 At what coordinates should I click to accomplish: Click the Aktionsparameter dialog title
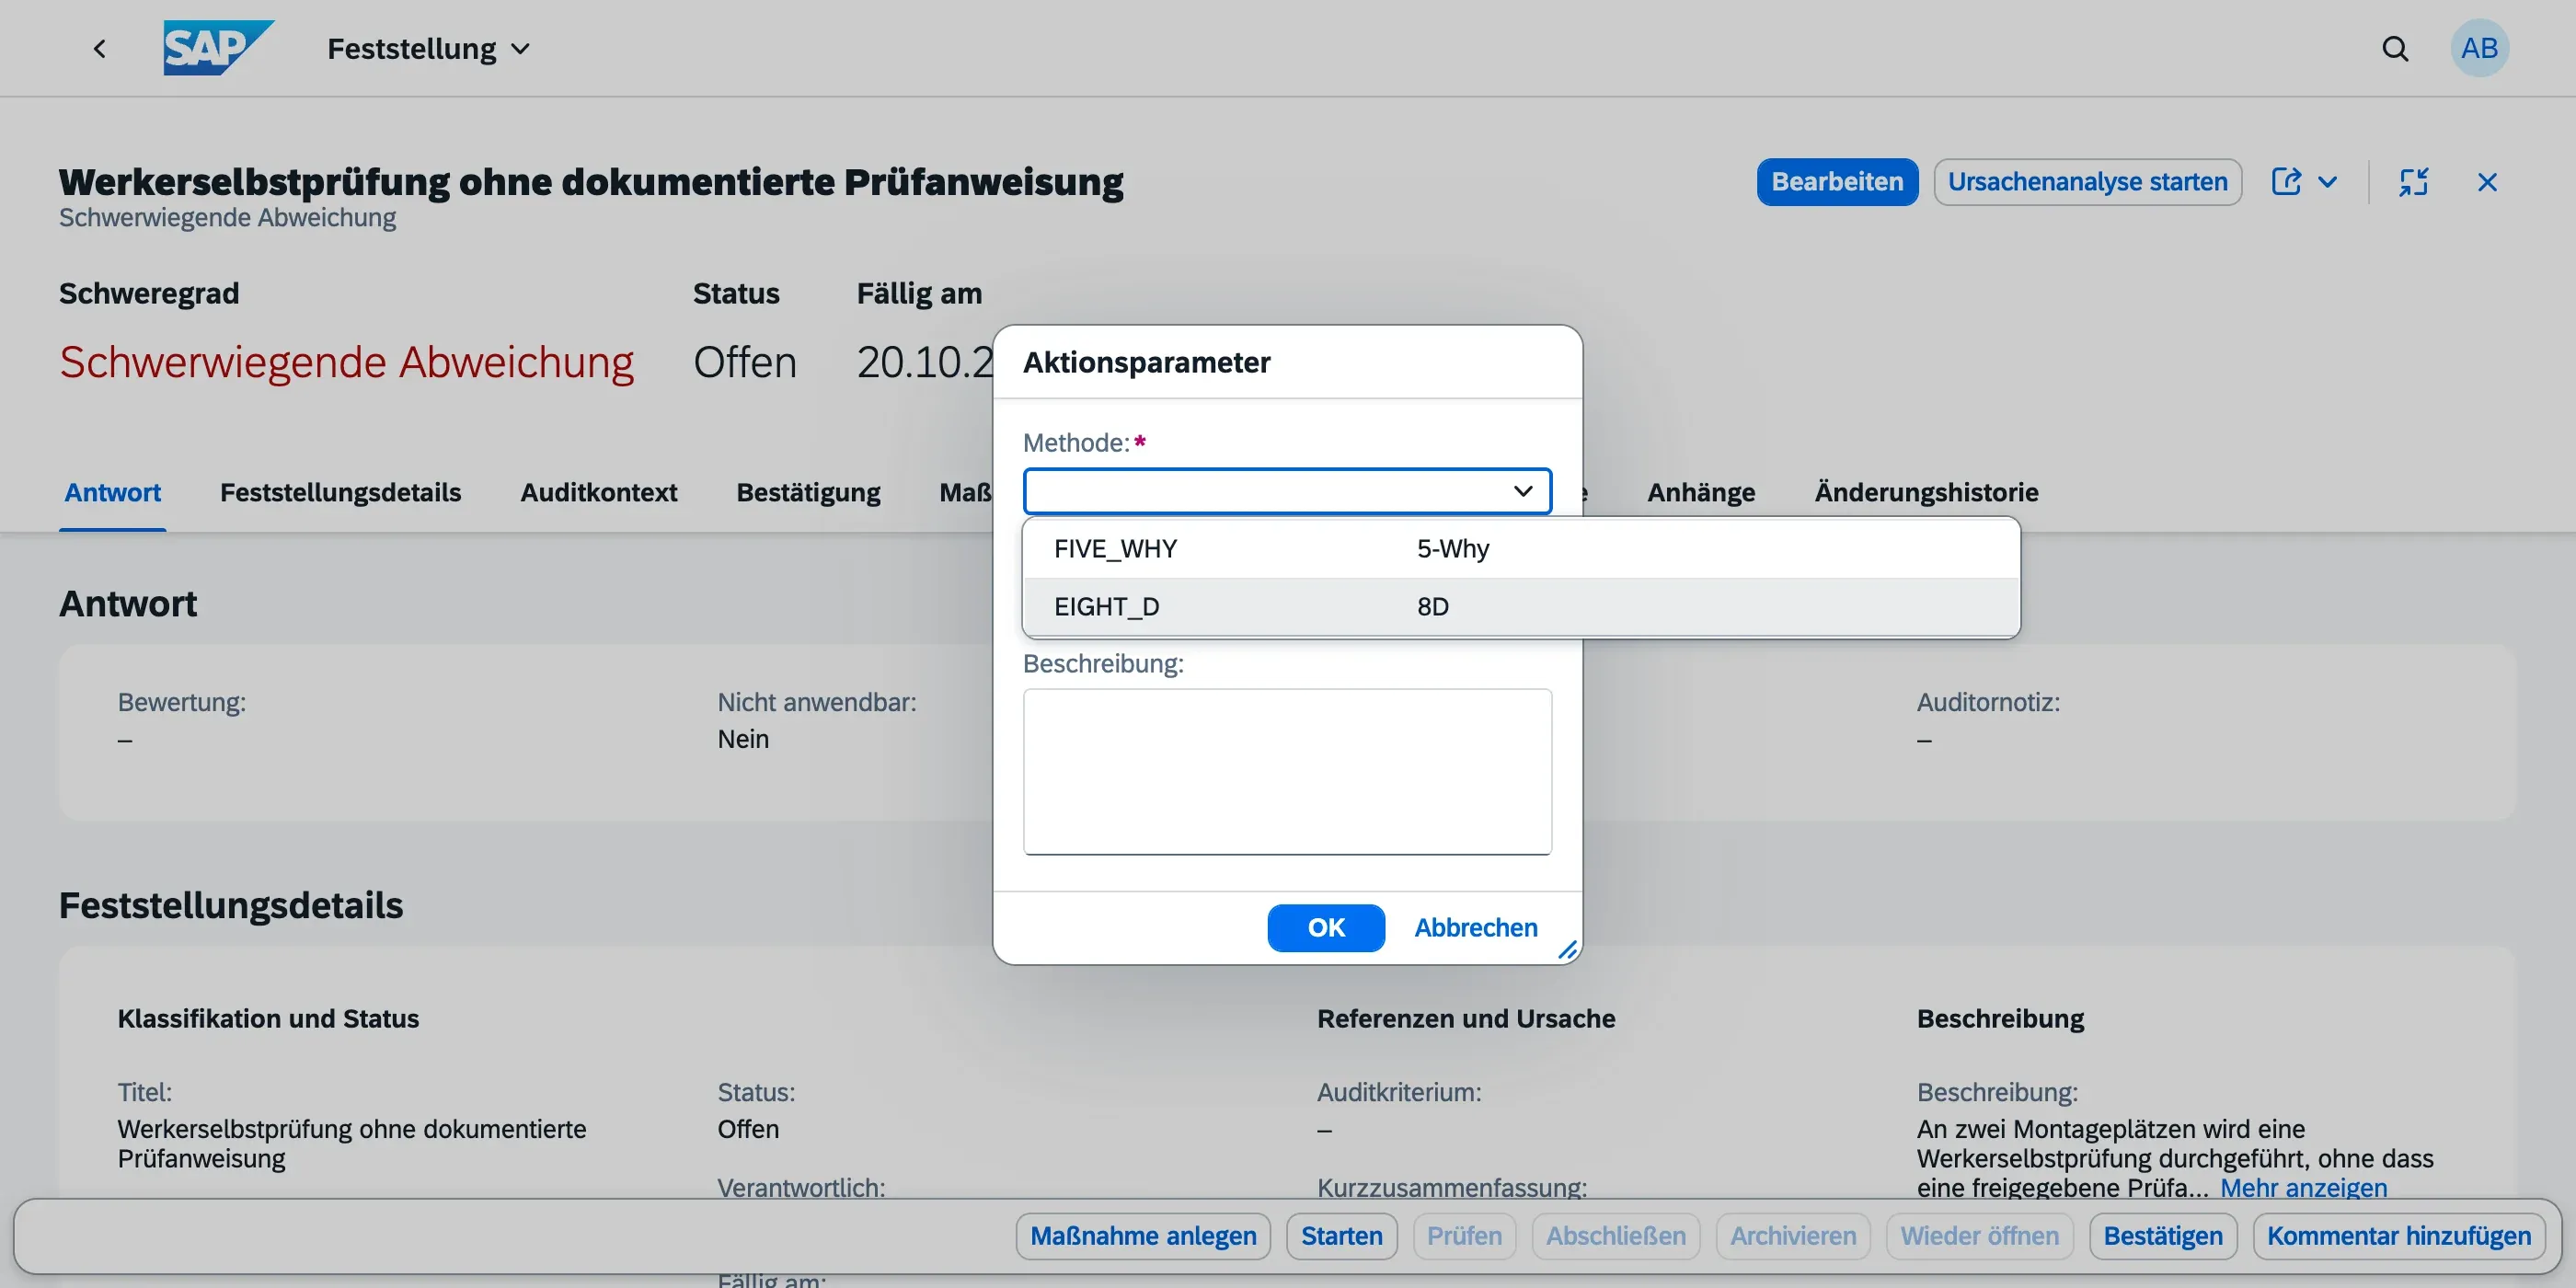tap(1146, 362)
